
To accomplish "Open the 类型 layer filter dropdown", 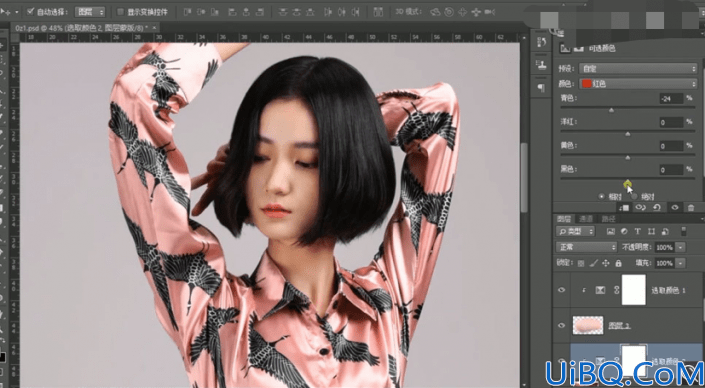I will [575, 232].
